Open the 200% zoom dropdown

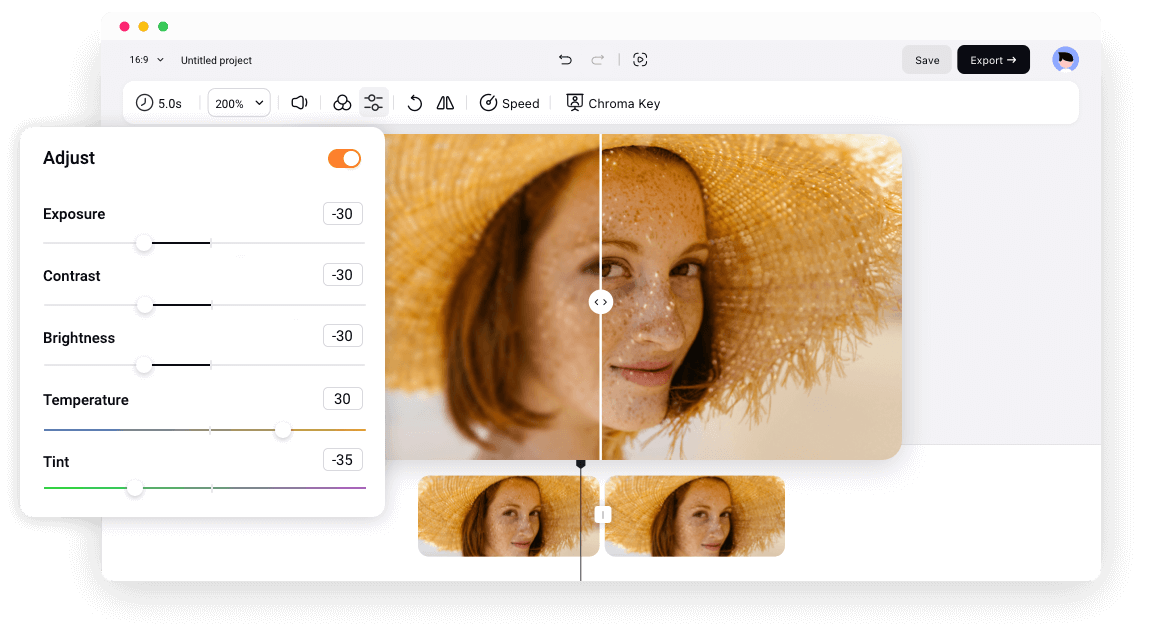(x=238, y=102)
